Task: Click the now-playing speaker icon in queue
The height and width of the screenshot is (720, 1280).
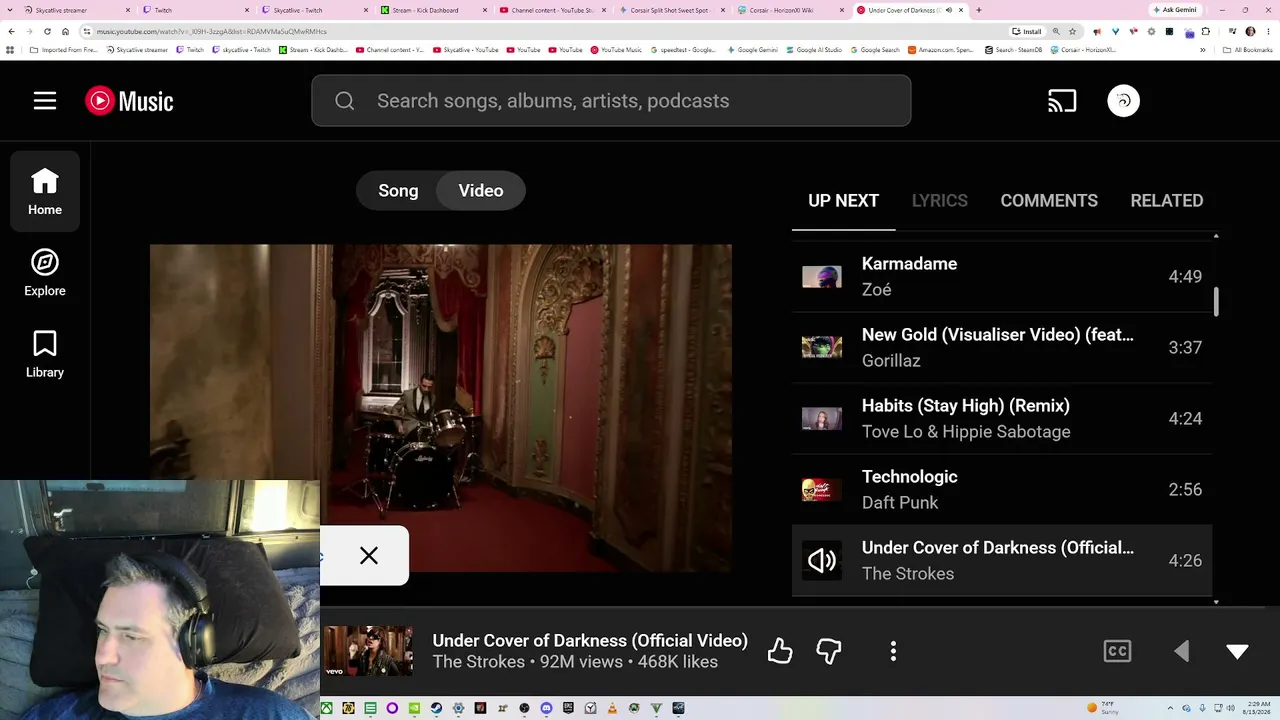Action: pyautogui.click(x=822, y=561)
